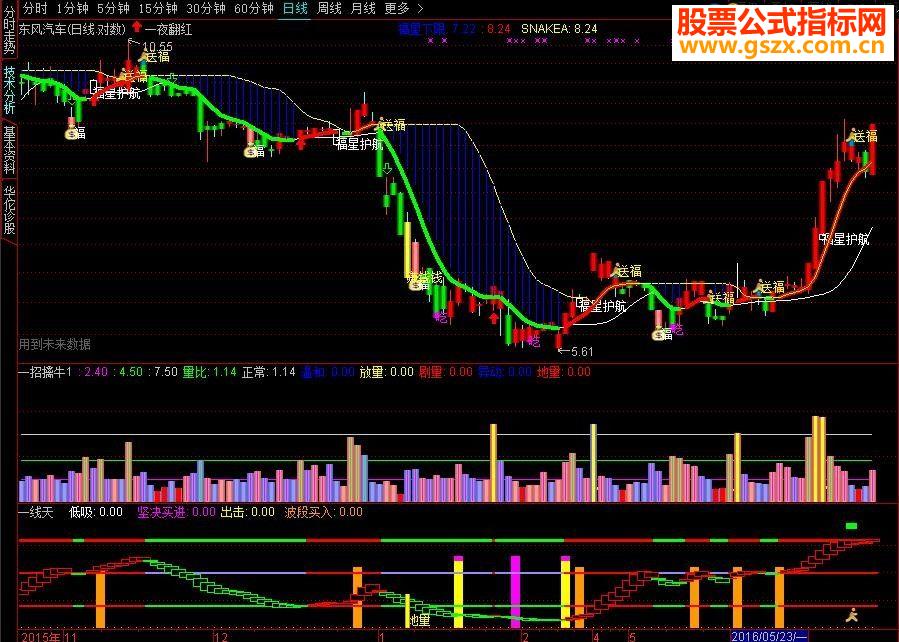
Task: Click the SNAKEA: 8.24 value label
Action: coord(559,29)
